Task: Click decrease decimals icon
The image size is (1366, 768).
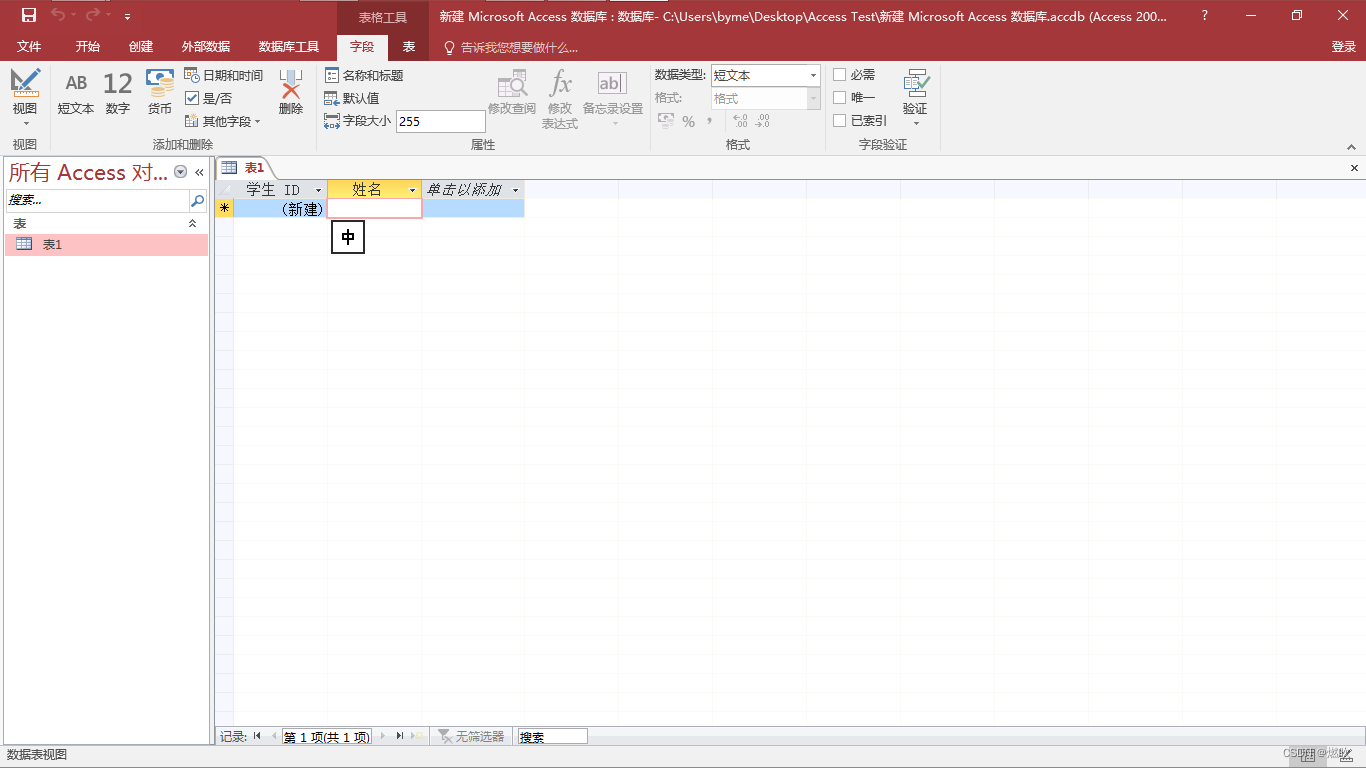Action: 763,121
